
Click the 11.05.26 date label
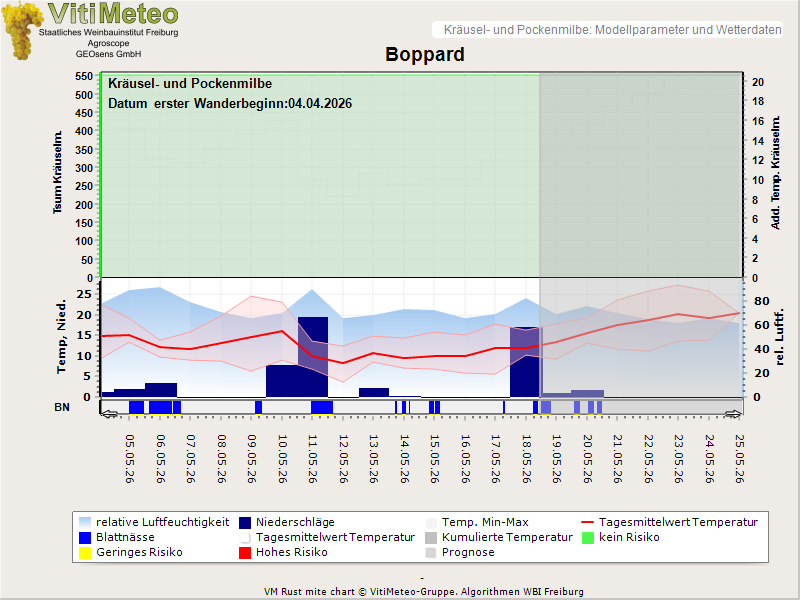point(313,459)
